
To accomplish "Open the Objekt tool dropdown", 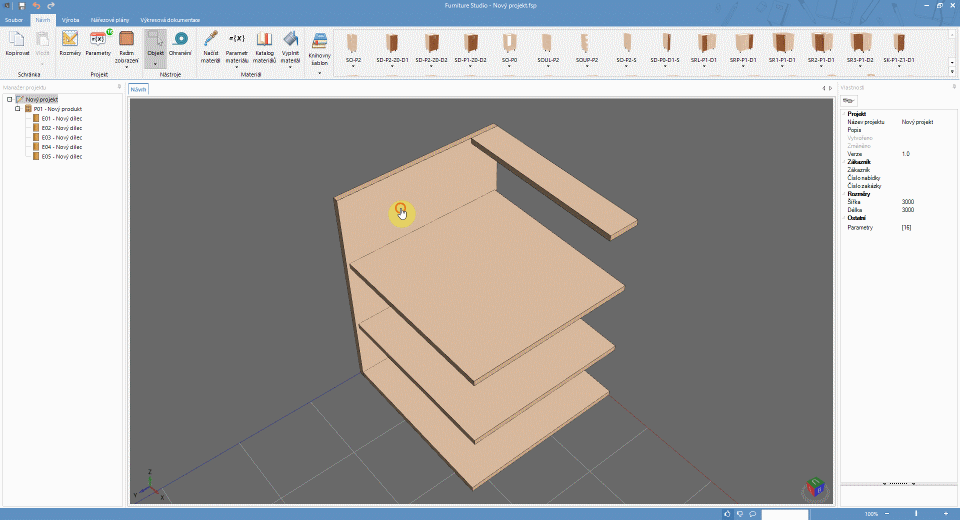I will pyautogui.click(x=155, y=63).
